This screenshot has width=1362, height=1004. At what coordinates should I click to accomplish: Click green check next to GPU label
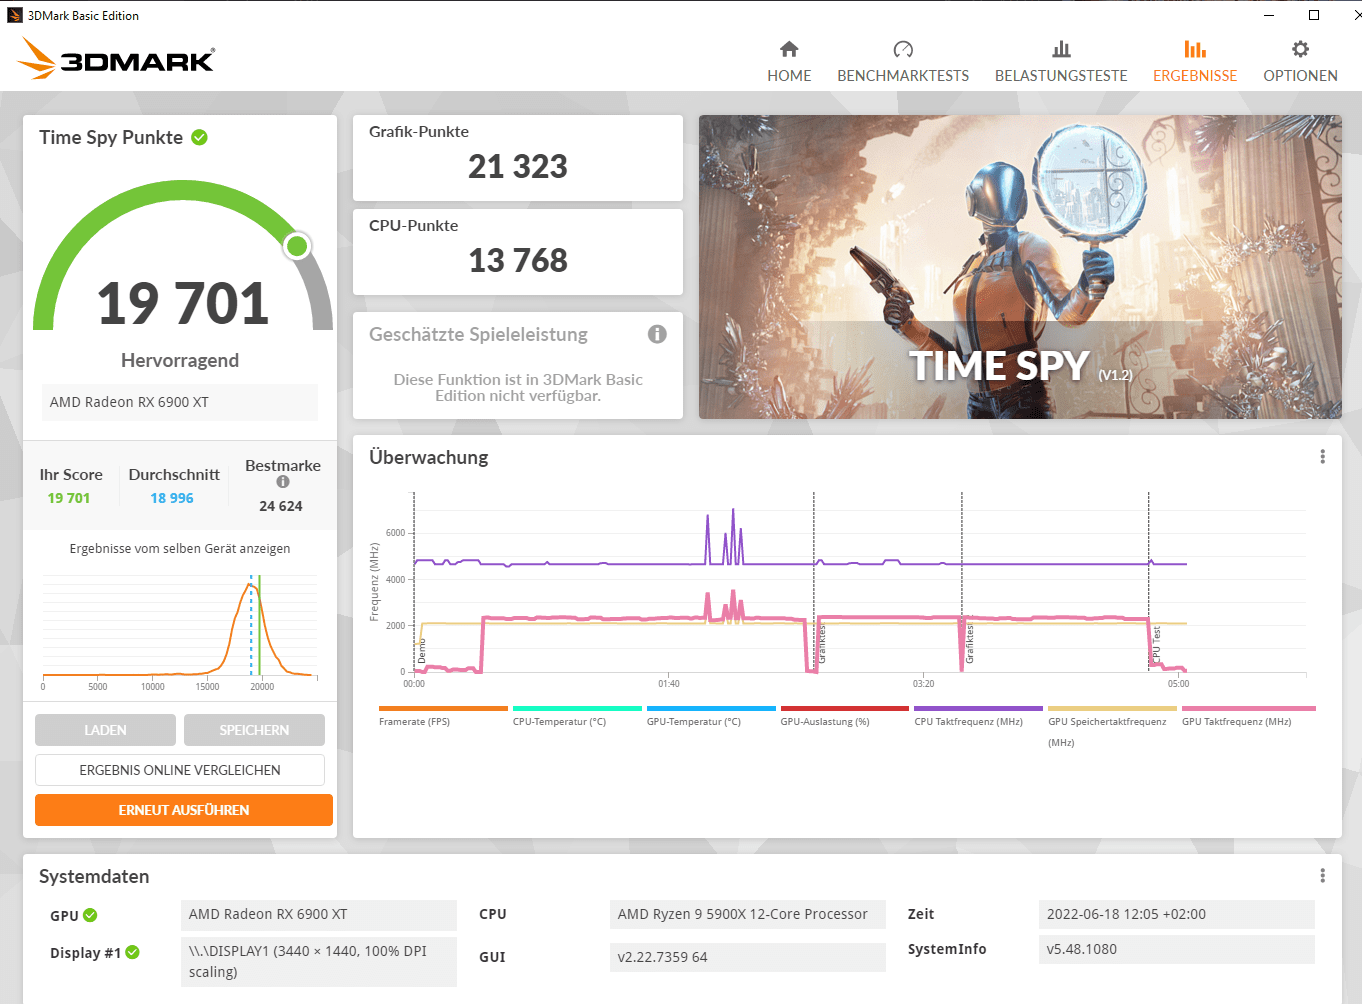(x=90, y=915)
